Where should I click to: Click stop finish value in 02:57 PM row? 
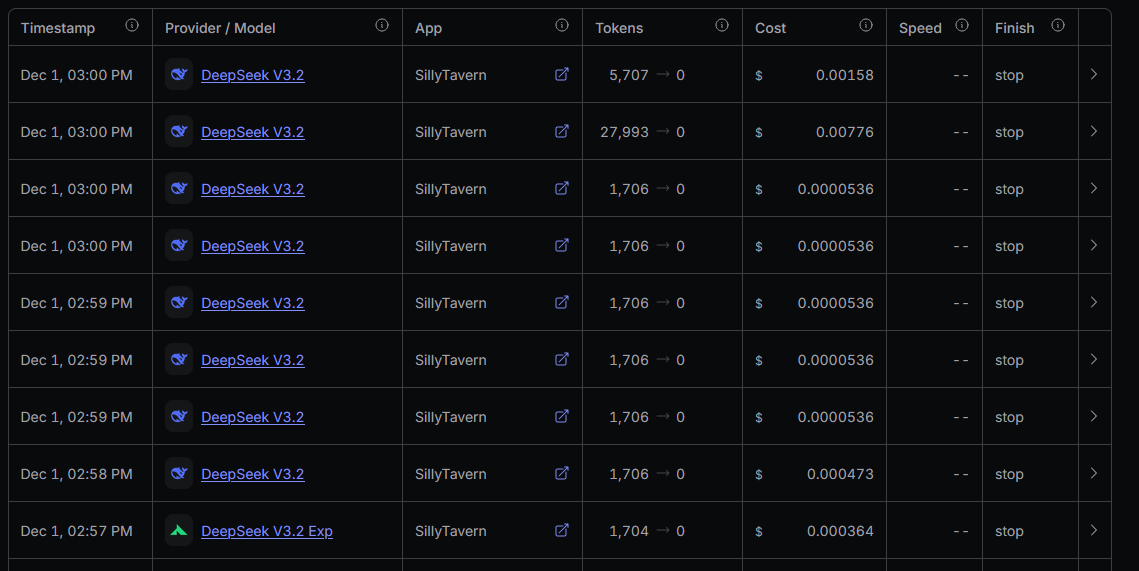click(x=1009, y=531)
